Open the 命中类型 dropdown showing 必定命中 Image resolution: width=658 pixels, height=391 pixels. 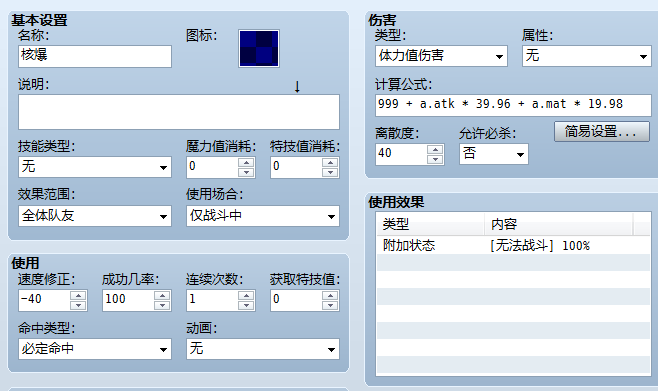[95, 349]
